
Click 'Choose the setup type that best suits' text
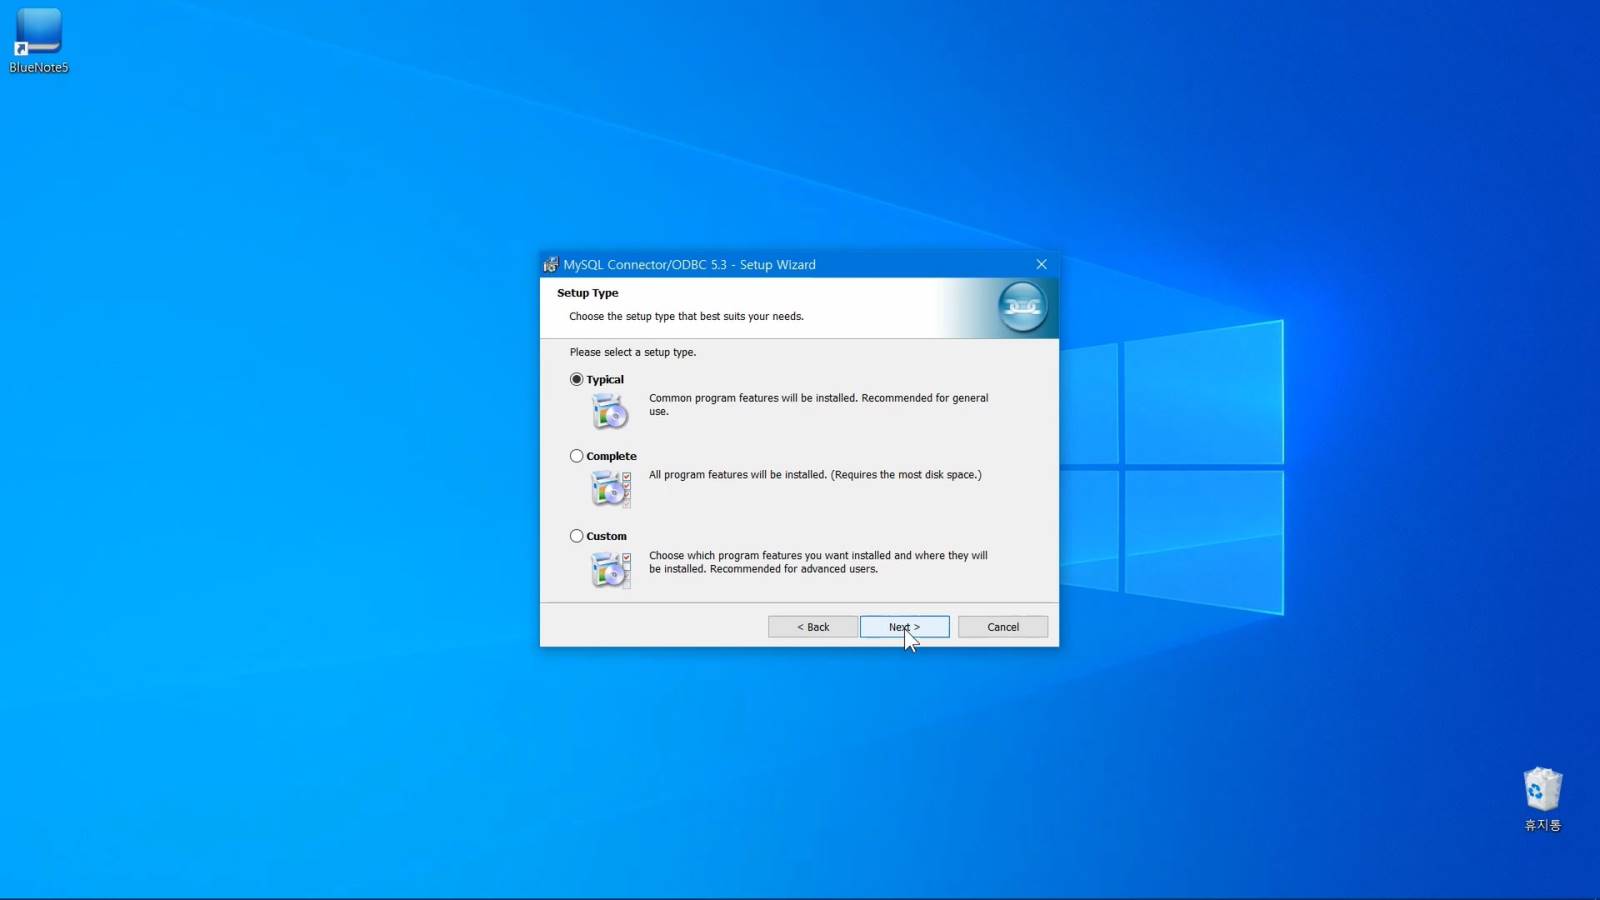[686, 316]
